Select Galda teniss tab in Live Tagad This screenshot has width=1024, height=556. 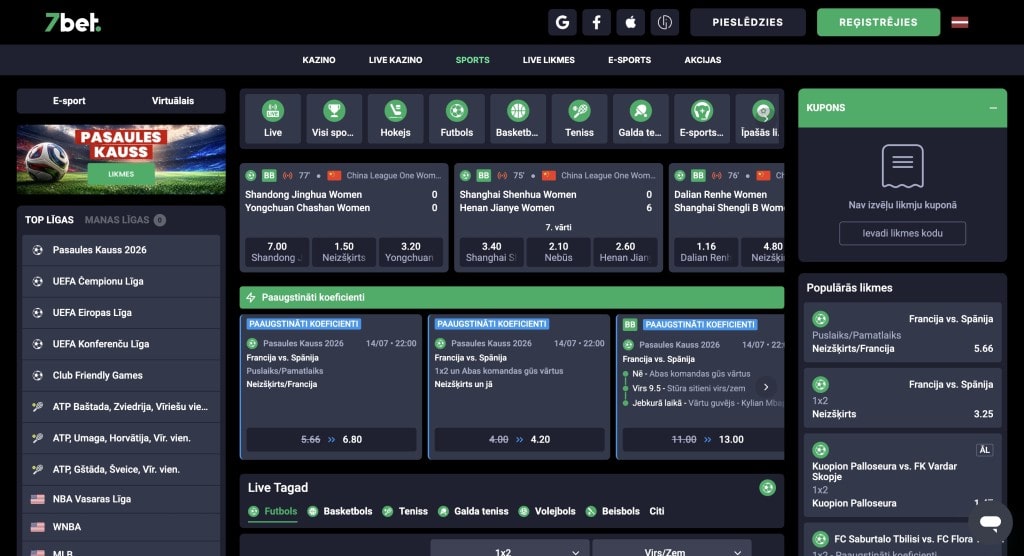coord(473,512)
